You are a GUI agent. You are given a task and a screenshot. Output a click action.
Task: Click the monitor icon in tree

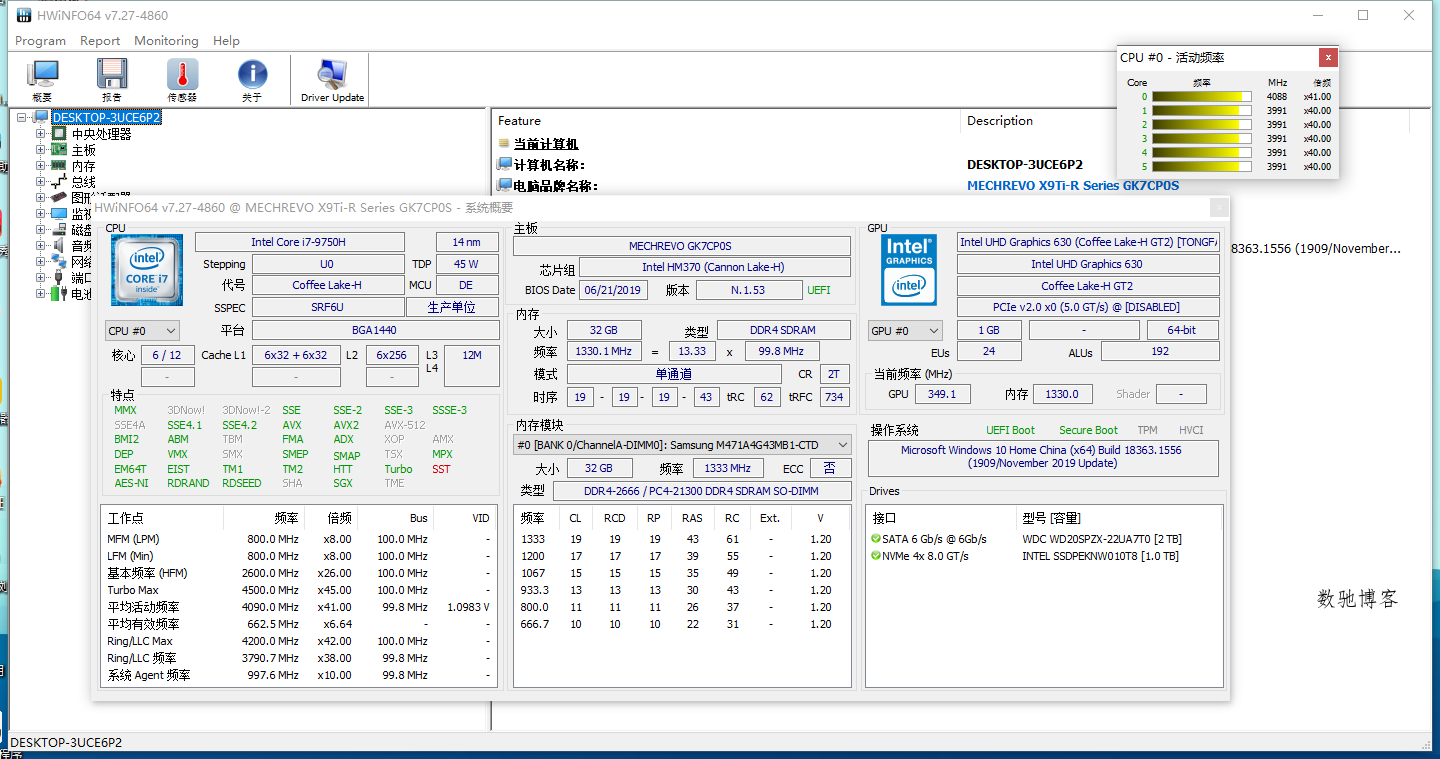pyautogui.click(x=59, y=214)
